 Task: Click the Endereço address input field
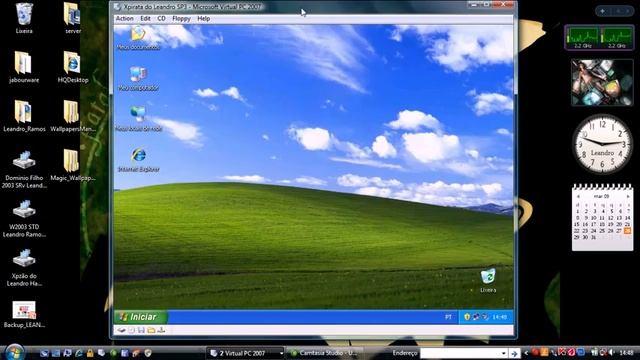coord(460,353)
